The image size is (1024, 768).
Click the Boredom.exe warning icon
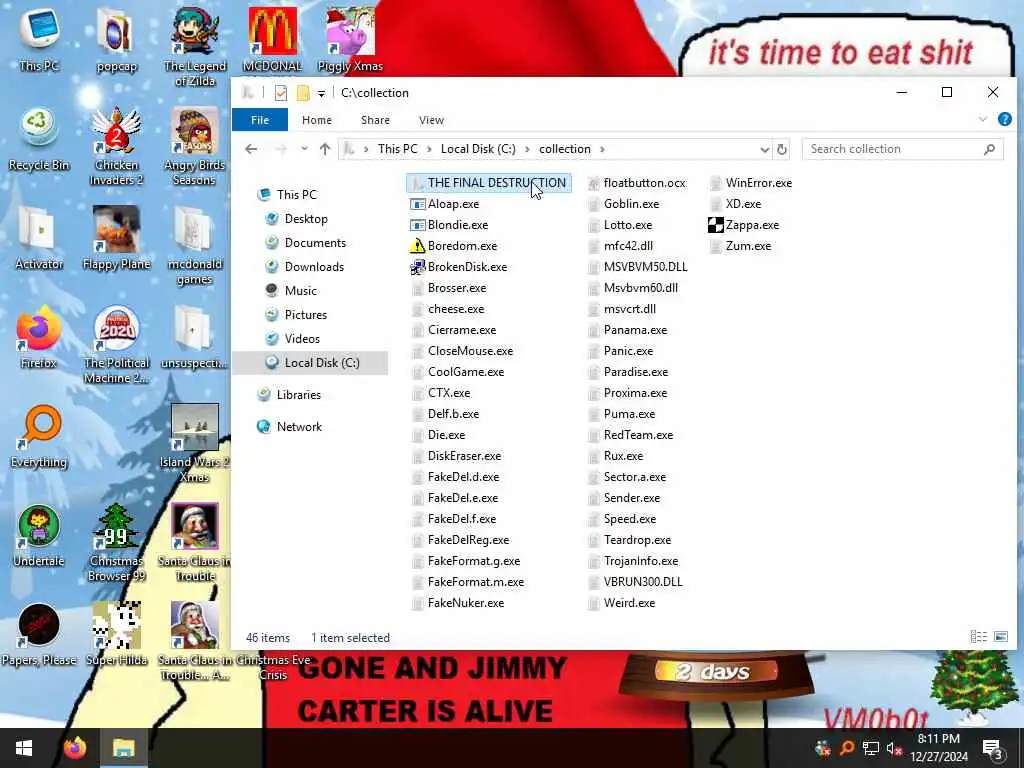[417, 246]
